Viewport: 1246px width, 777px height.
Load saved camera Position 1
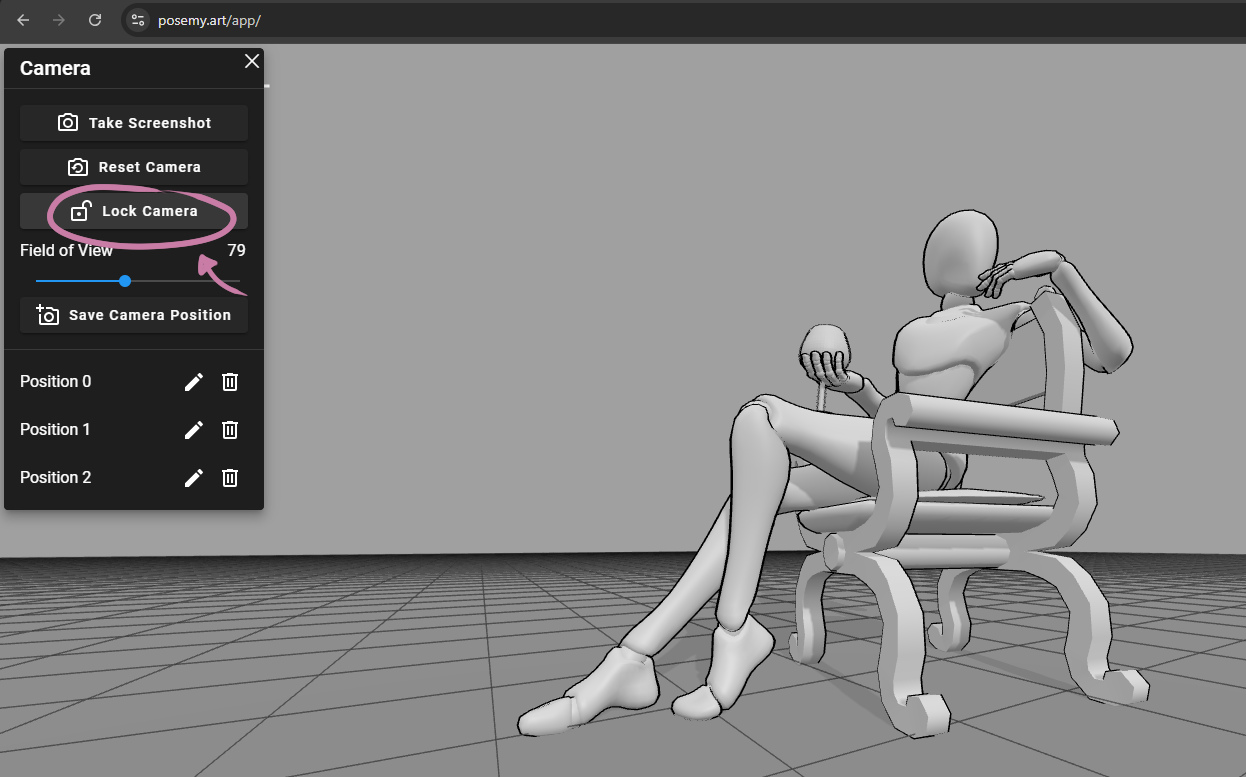(55, 430)
